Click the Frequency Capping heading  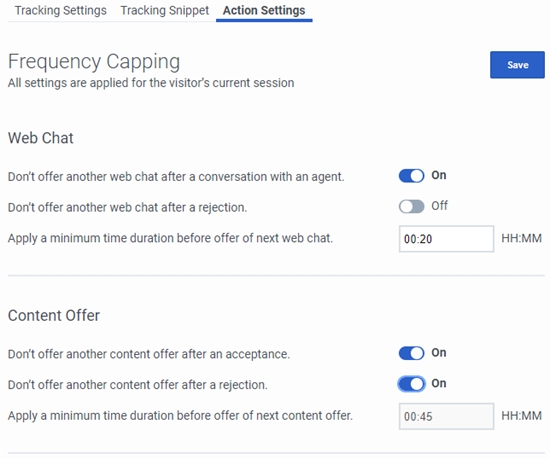click(94, 62)
